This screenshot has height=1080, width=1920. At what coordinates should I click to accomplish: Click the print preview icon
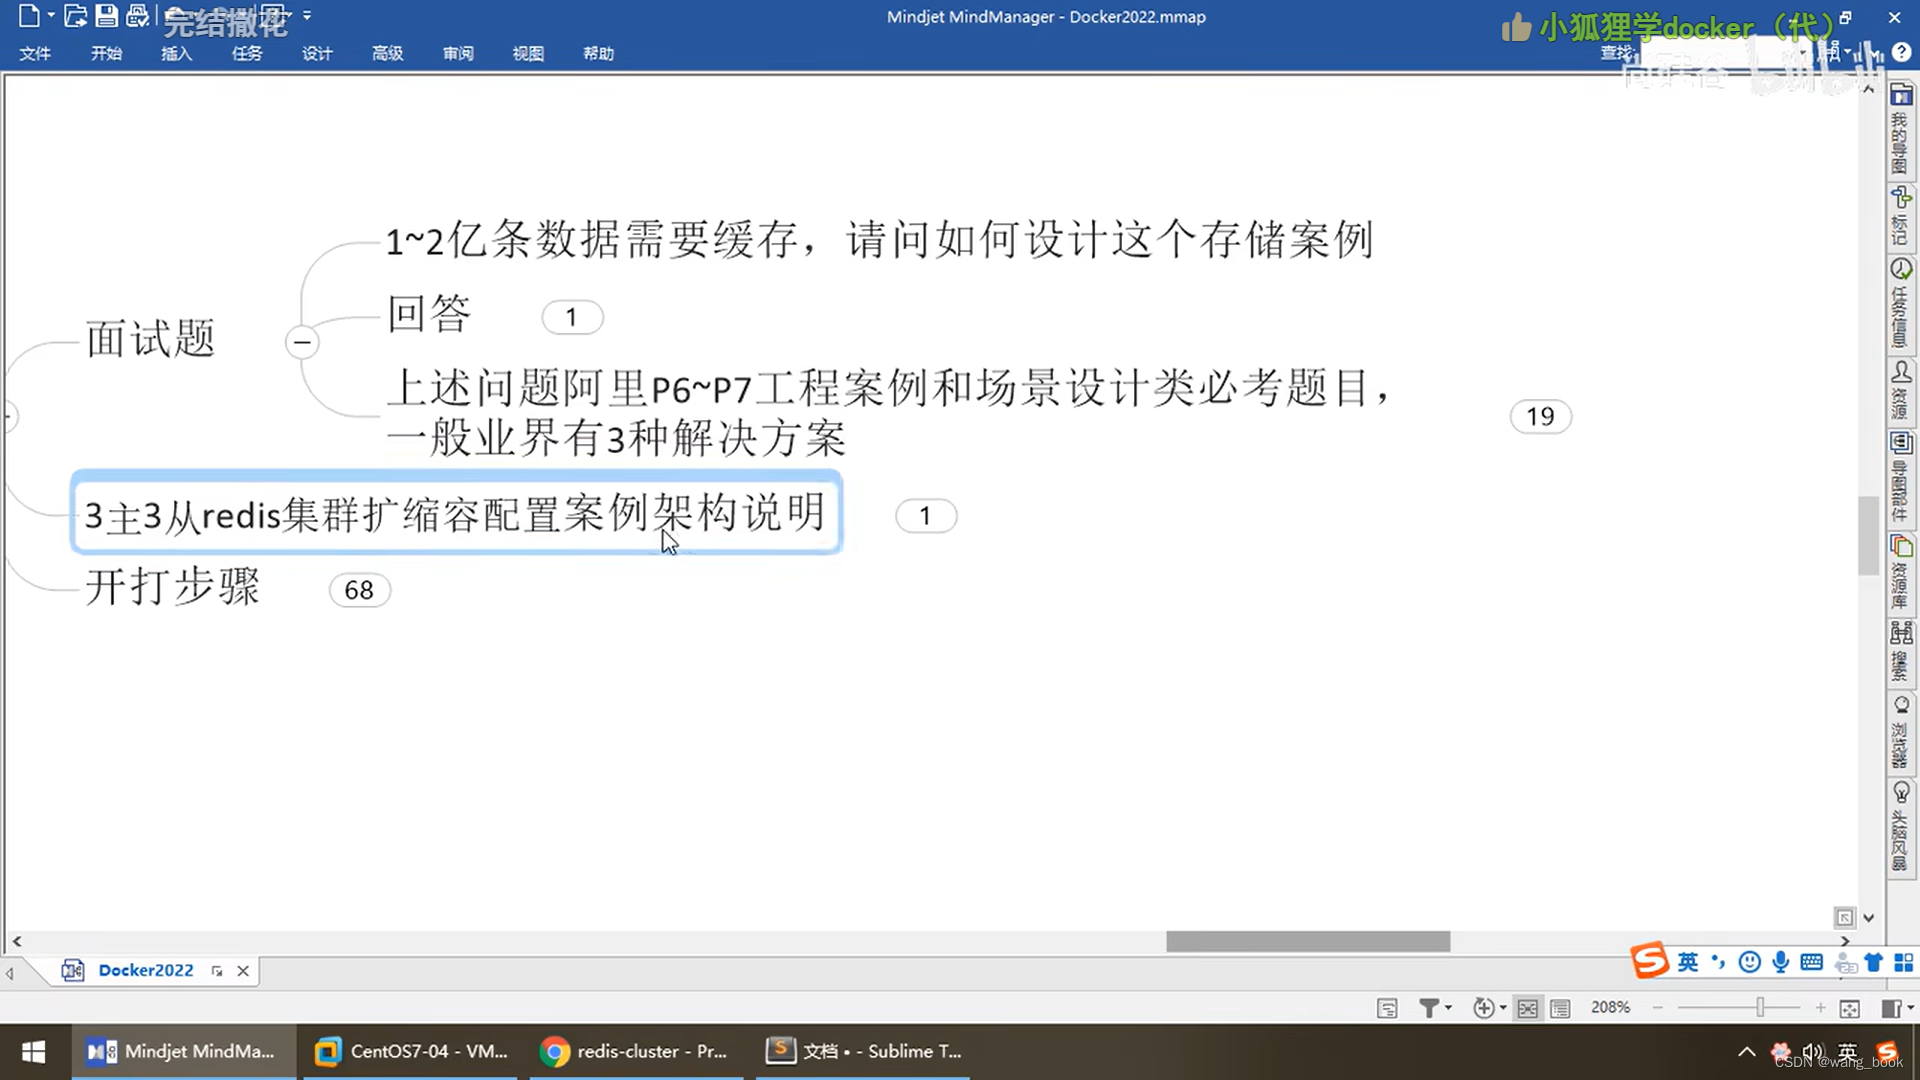[138, 16]
